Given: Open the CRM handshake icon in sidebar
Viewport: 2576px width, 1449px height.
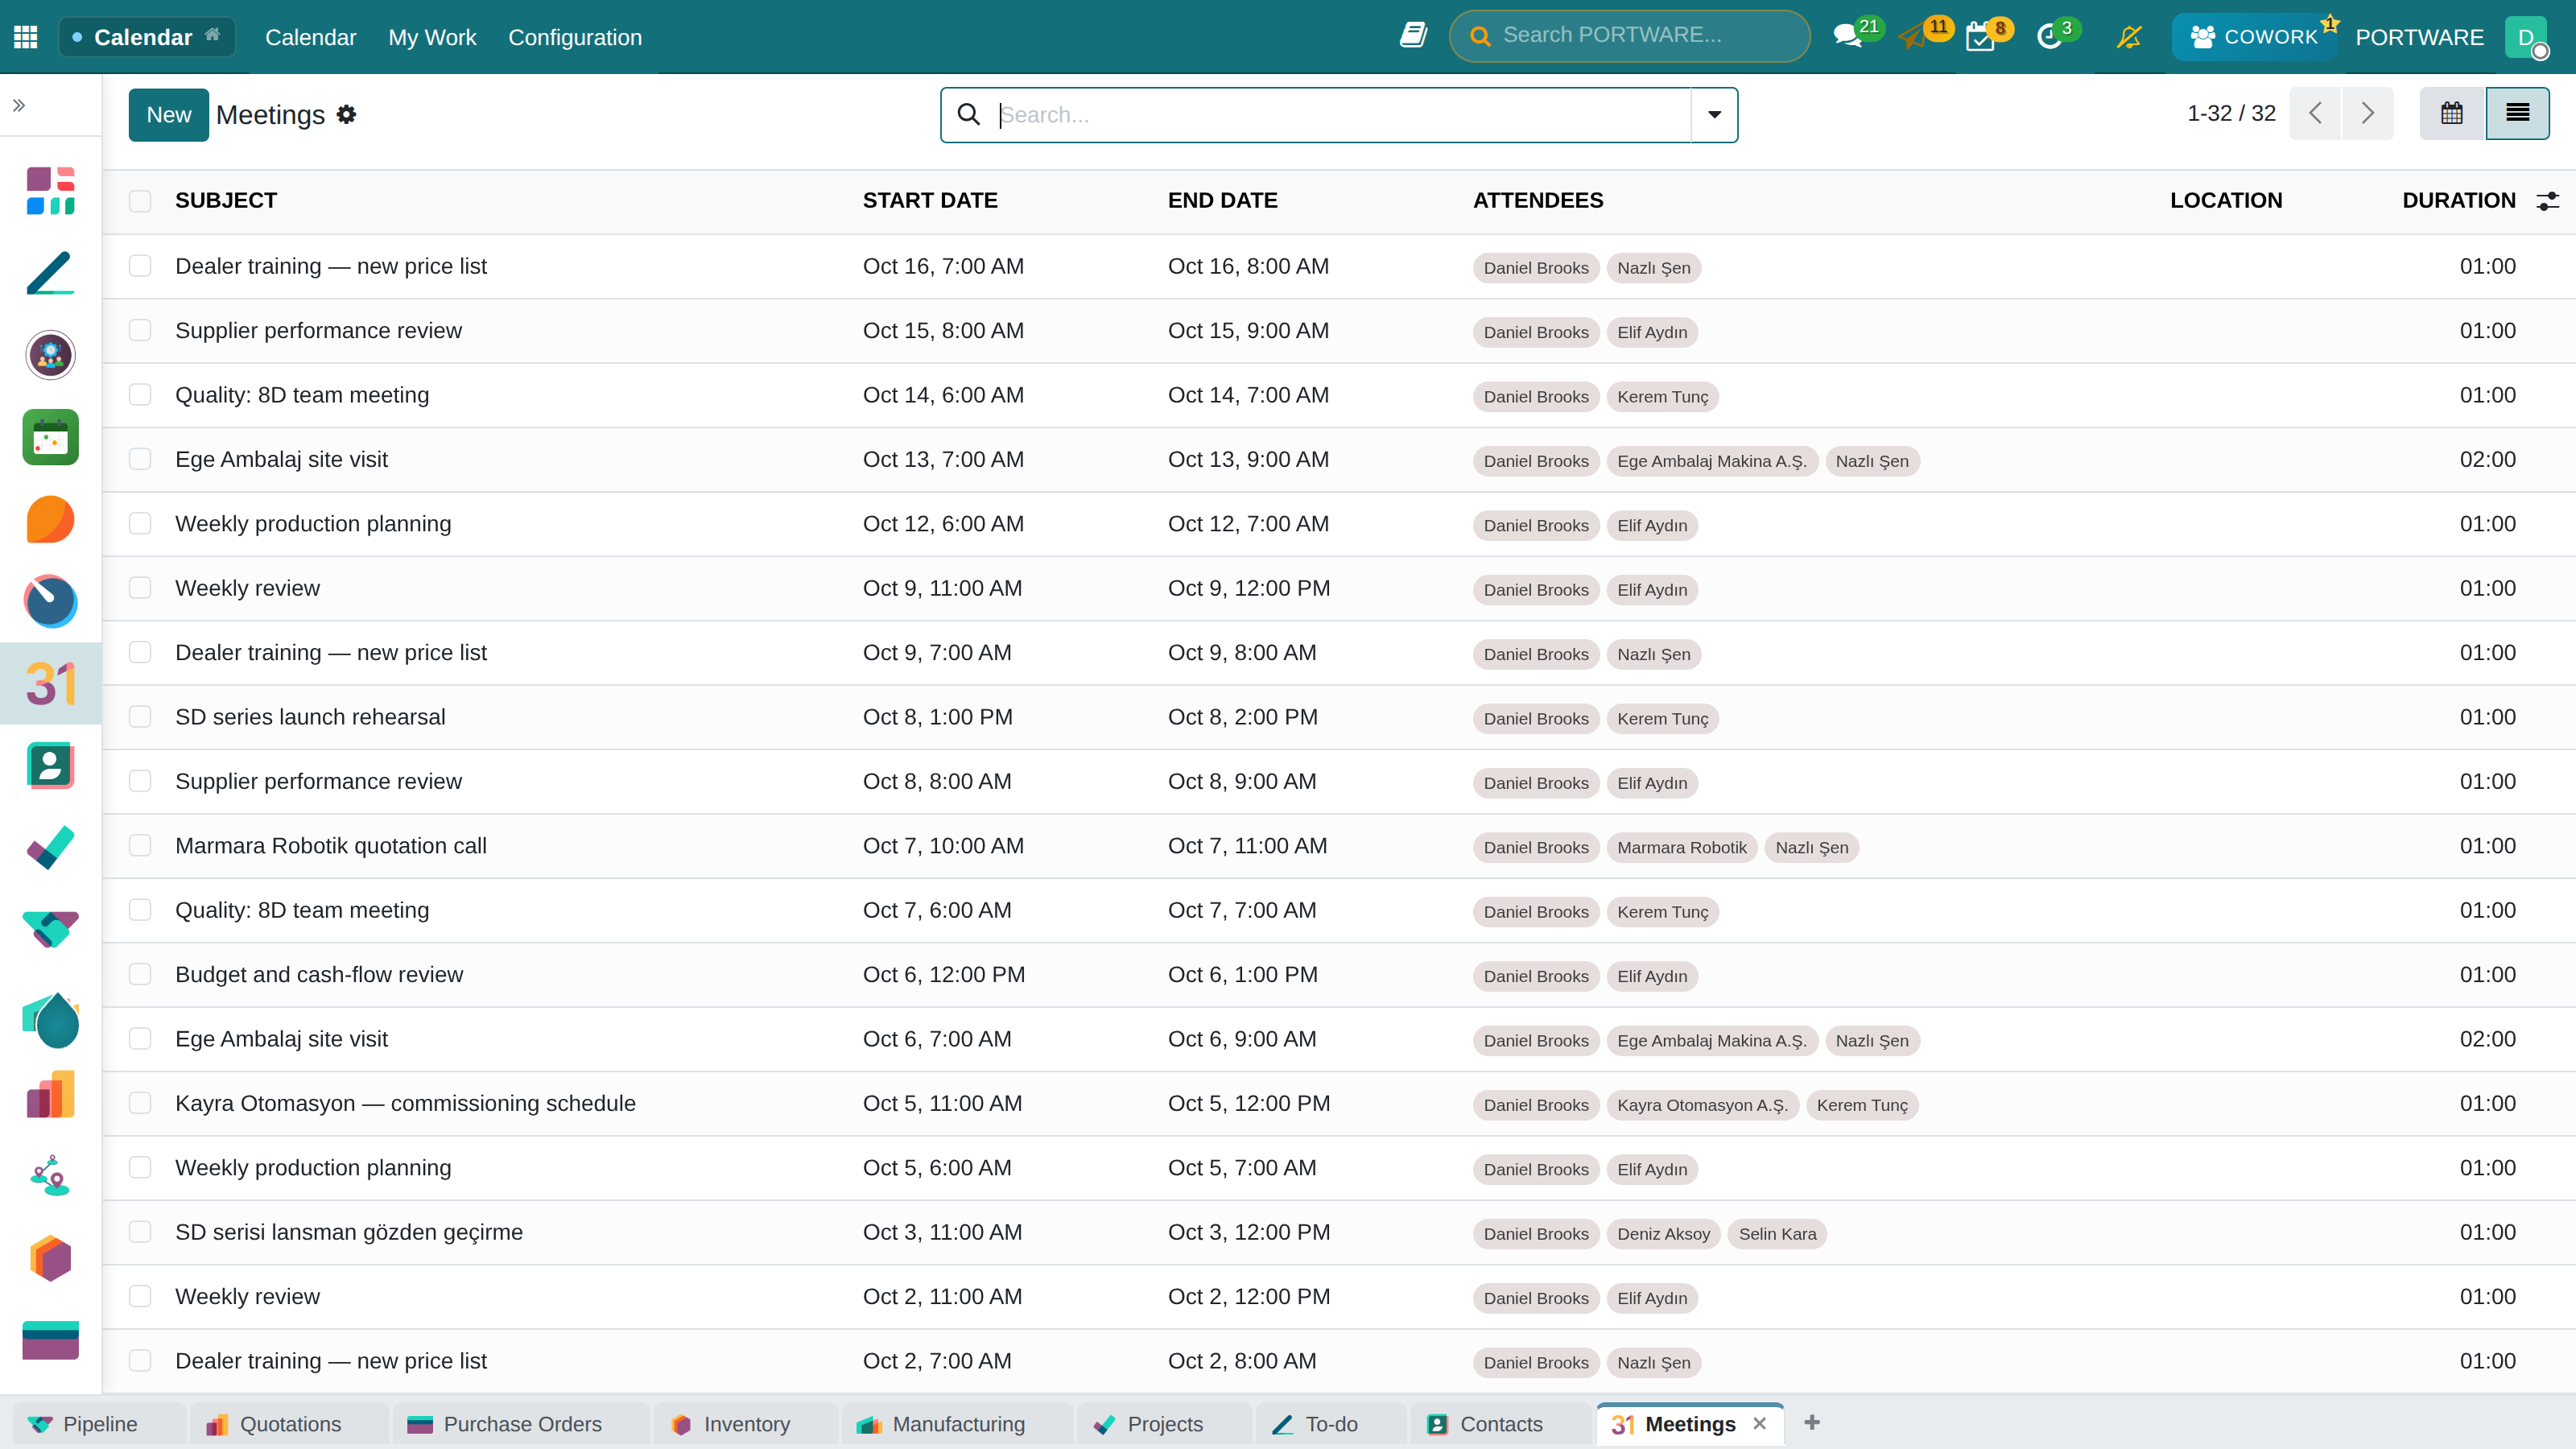Looking at the screenshot, I should (x=50, y=929).
